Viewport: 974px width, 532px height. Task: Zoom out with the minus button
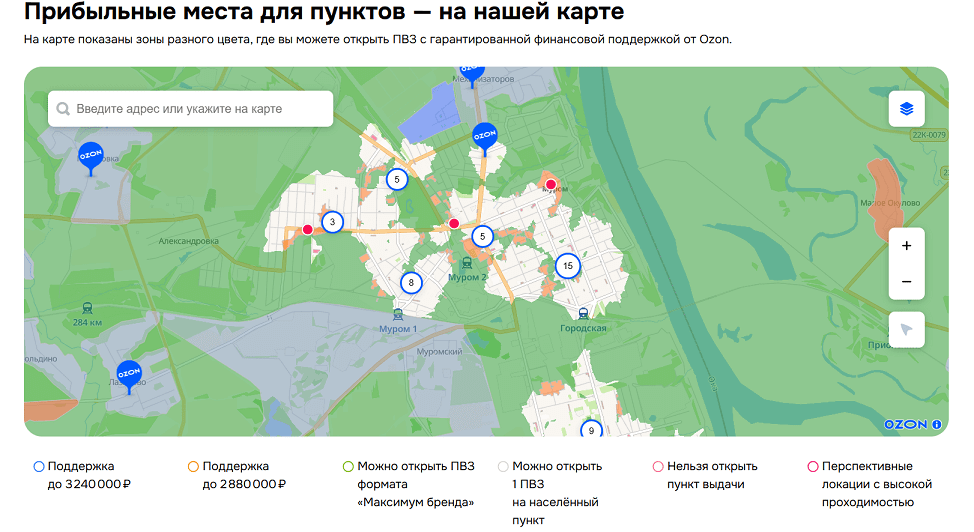point(906,282)
